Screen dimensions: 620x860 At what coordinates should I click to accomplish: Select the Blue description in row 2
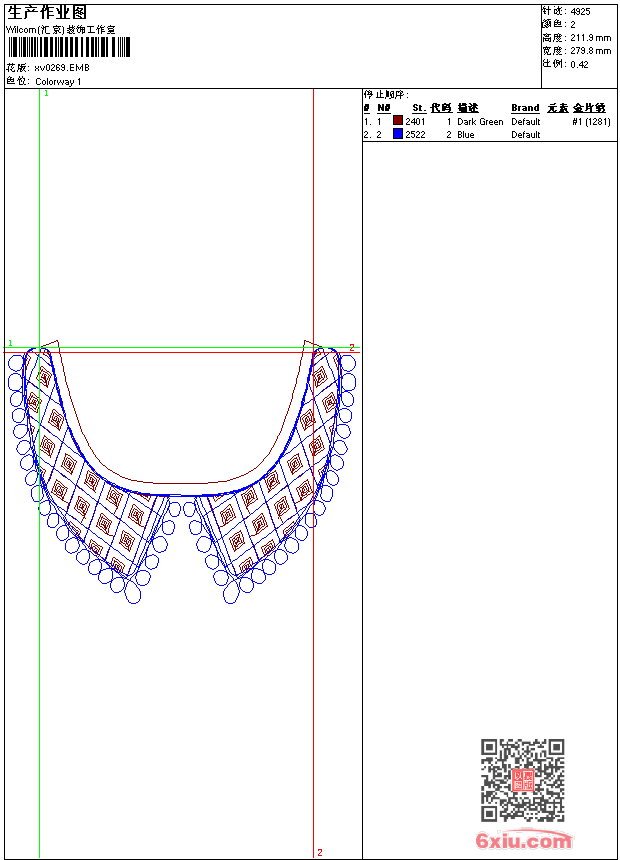(x=466, y=135)
